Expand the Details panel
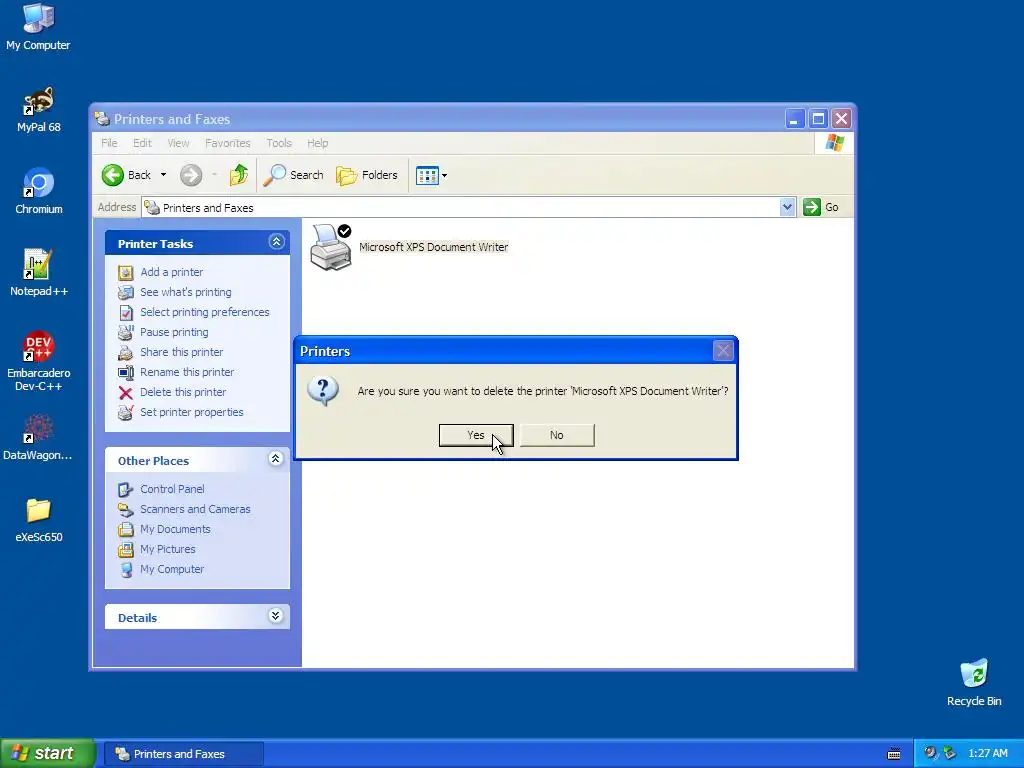 [276, 616]
